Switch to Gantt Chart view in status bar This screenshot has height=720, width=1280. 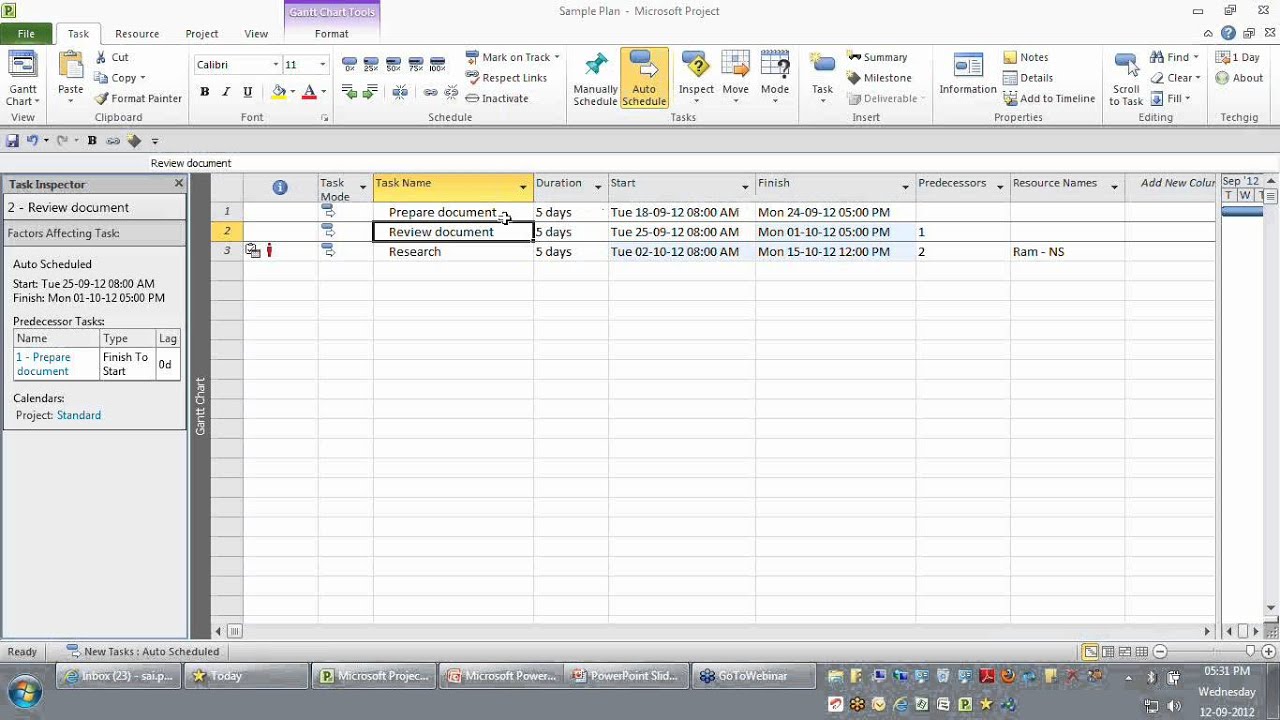[x=1091, y=652]
